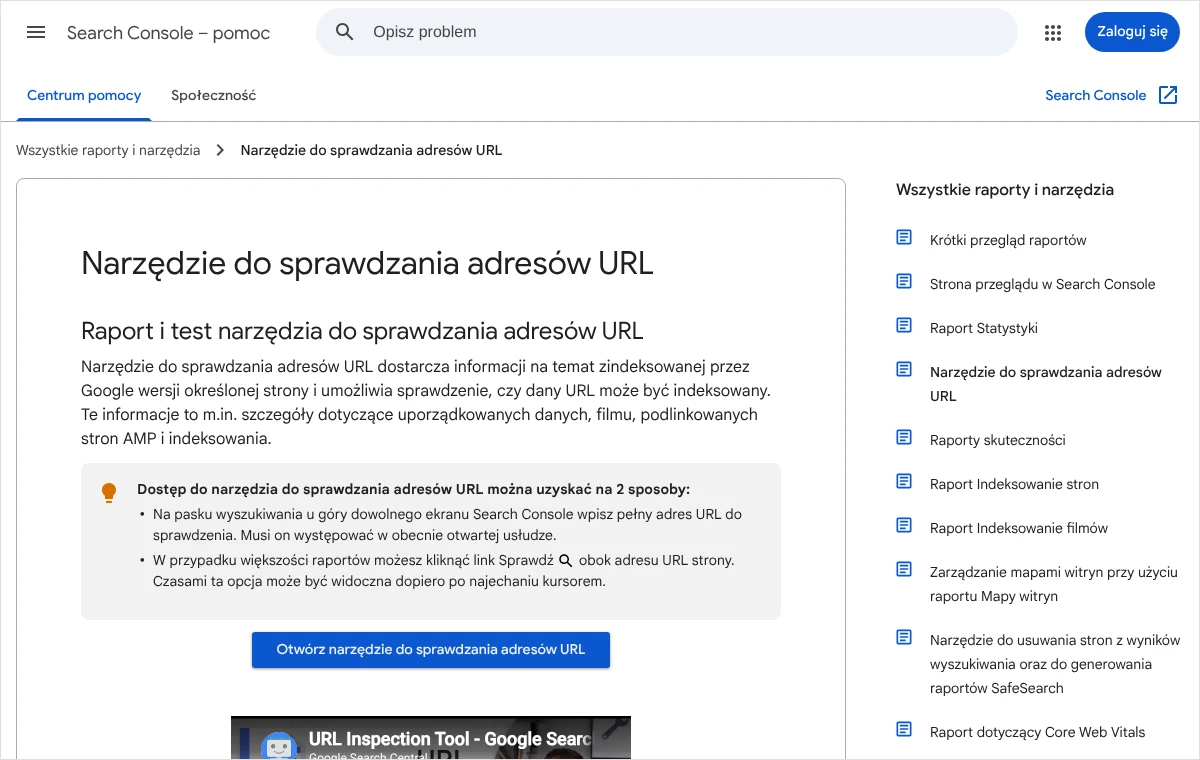Open Wszystkie raporty i narzędzia breadcrumb
1200x760 pixels.
coord(108,151)
